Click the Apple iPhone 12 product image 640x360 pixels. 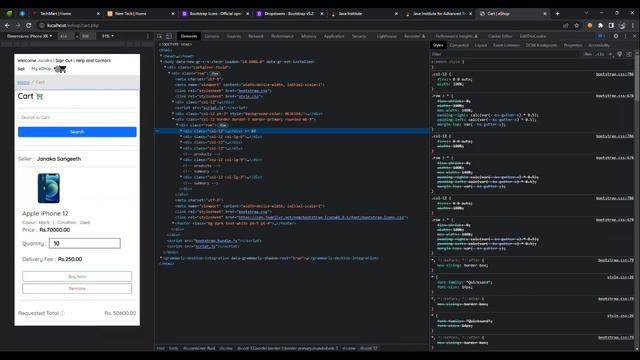[49, 188]
